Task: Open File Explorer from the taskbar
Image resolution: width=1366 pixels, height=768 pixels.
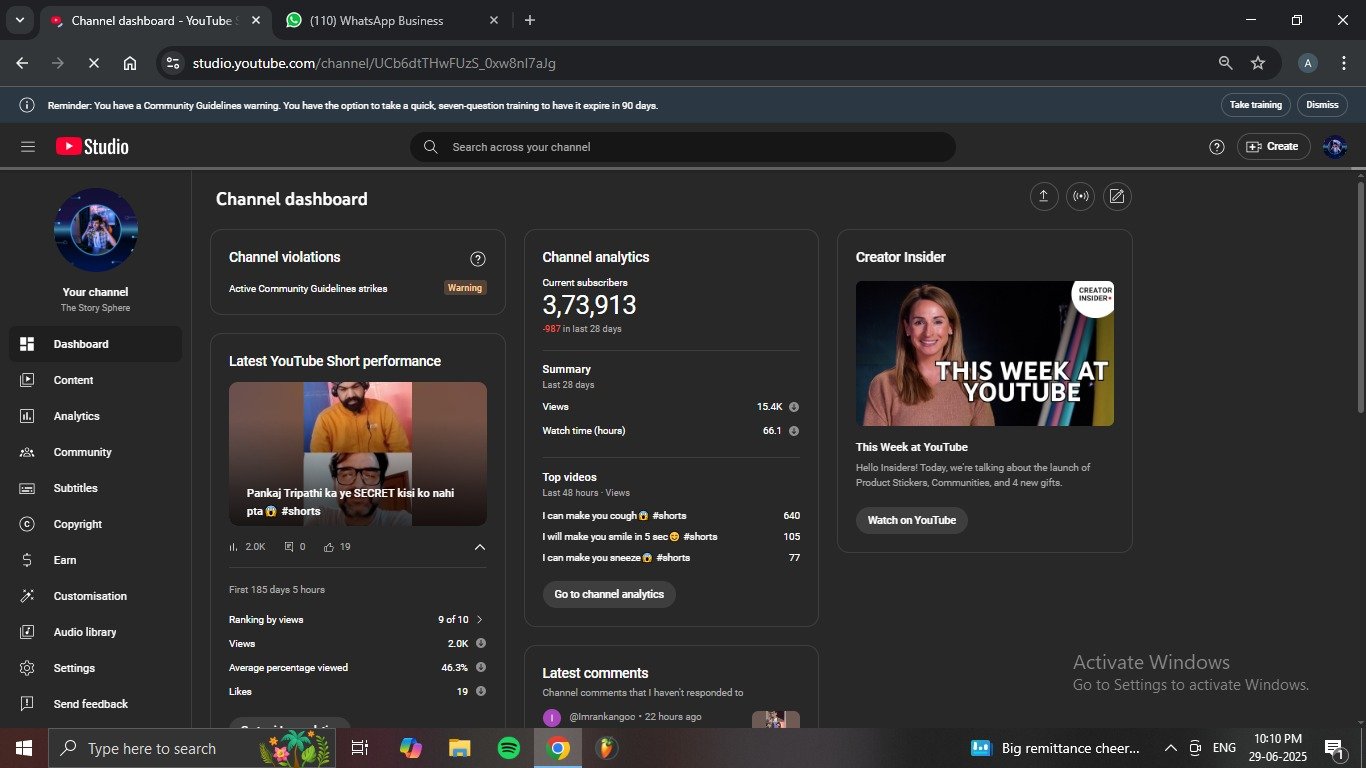Action: [x=460, y=748]
